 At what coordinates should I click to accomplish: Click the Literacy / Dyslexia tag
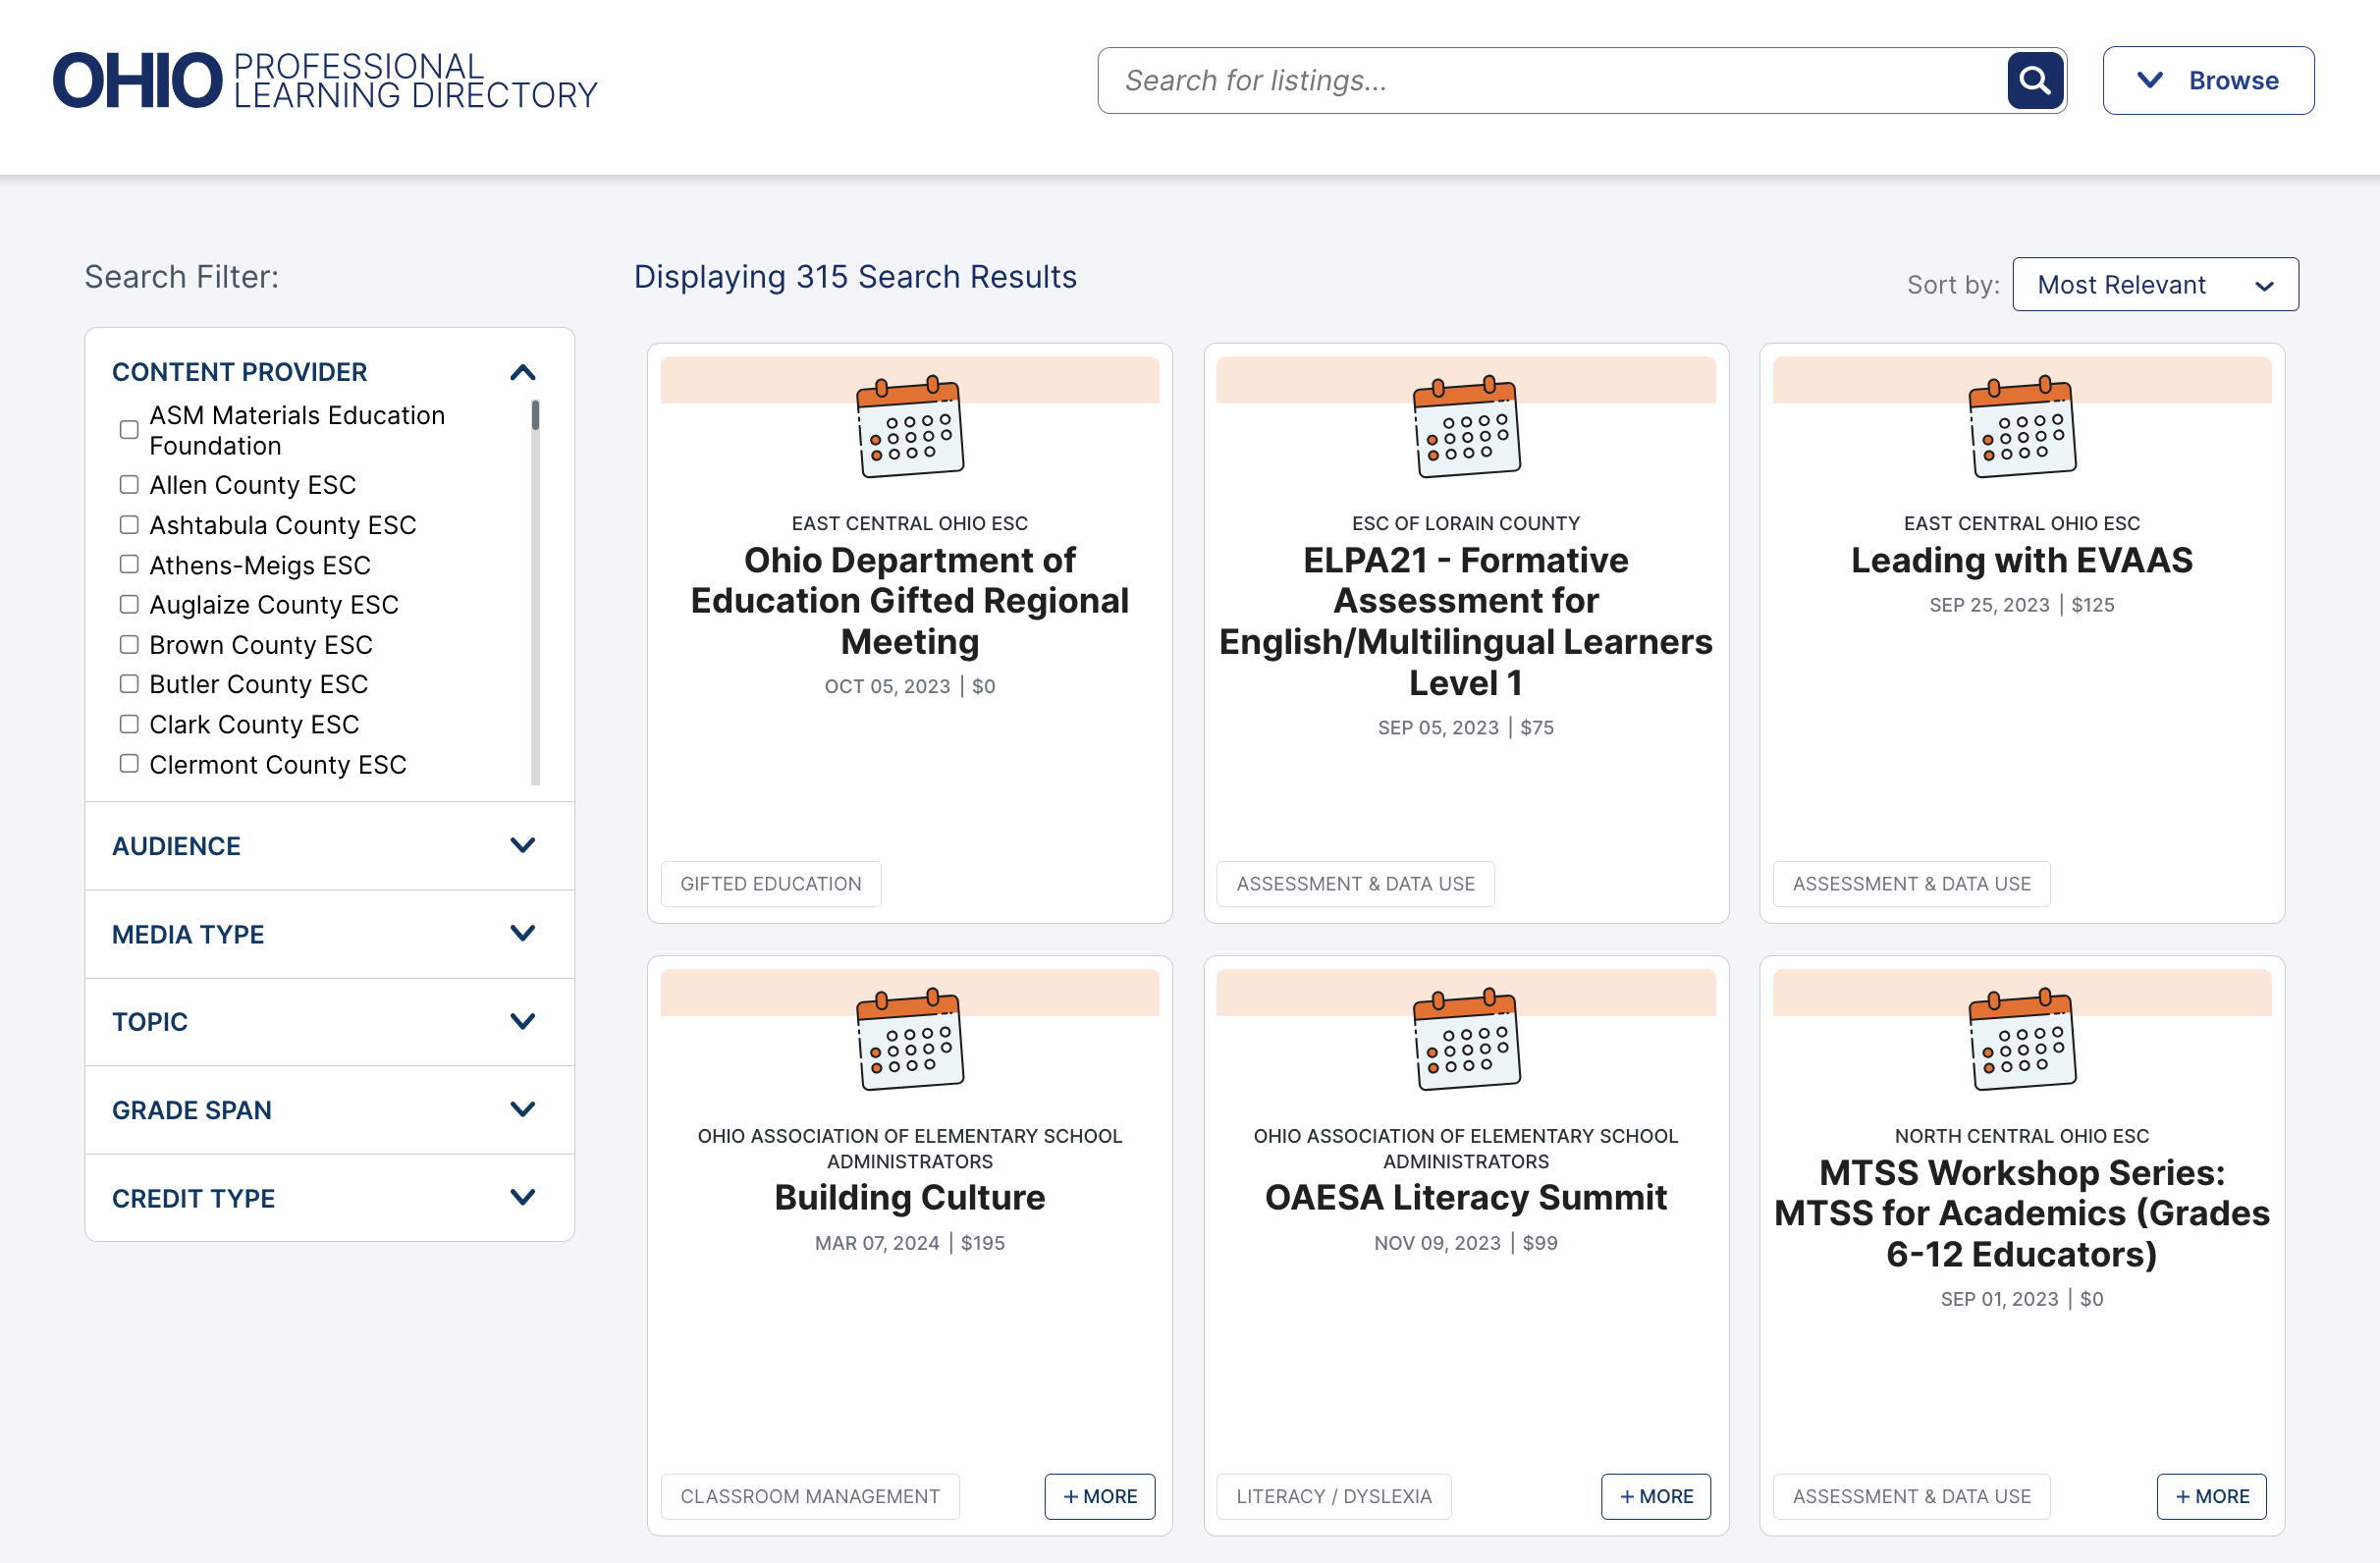click(1334, 1496)
